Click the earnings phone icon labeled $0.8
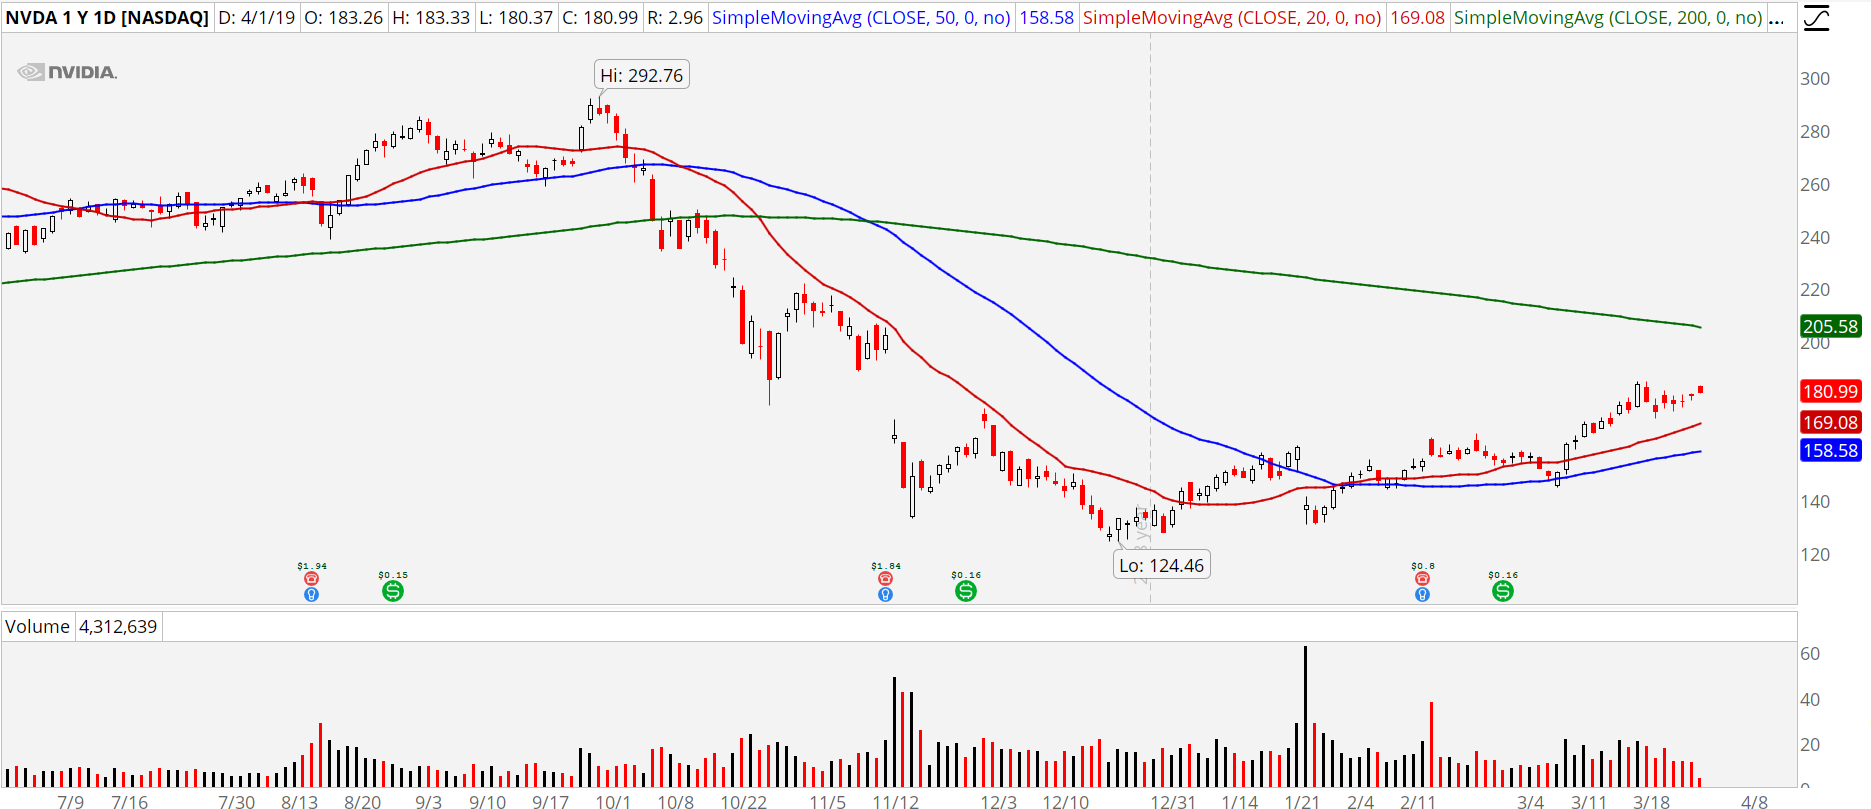The height and width of the screenshot is (809, 1871). pyautogui.click(x=1422, y=579)
